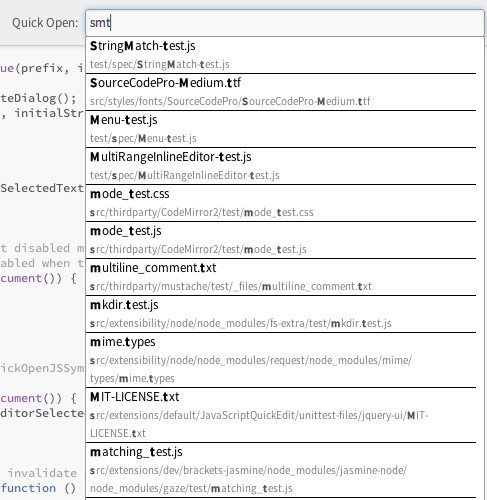487x500 pixels.
Task: Pick mkdir.test.js from the list
Action: point(281,314)
